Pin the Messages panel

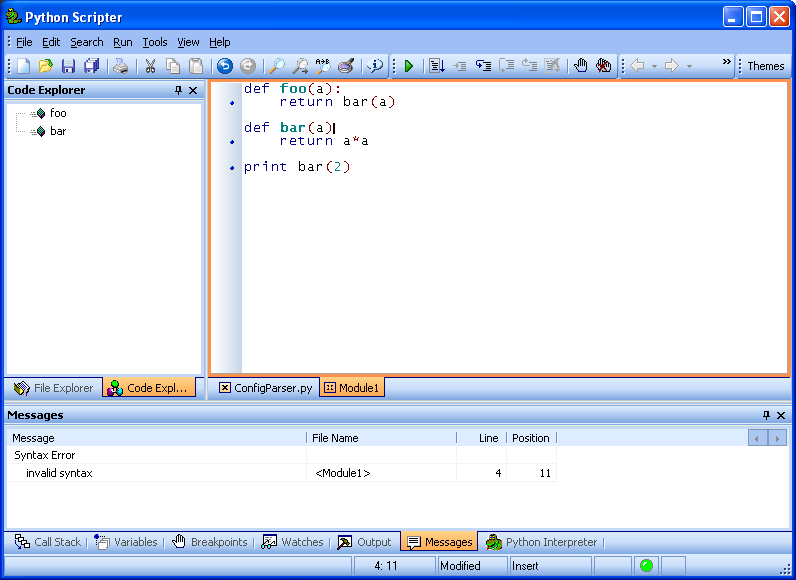coord(766,415)
